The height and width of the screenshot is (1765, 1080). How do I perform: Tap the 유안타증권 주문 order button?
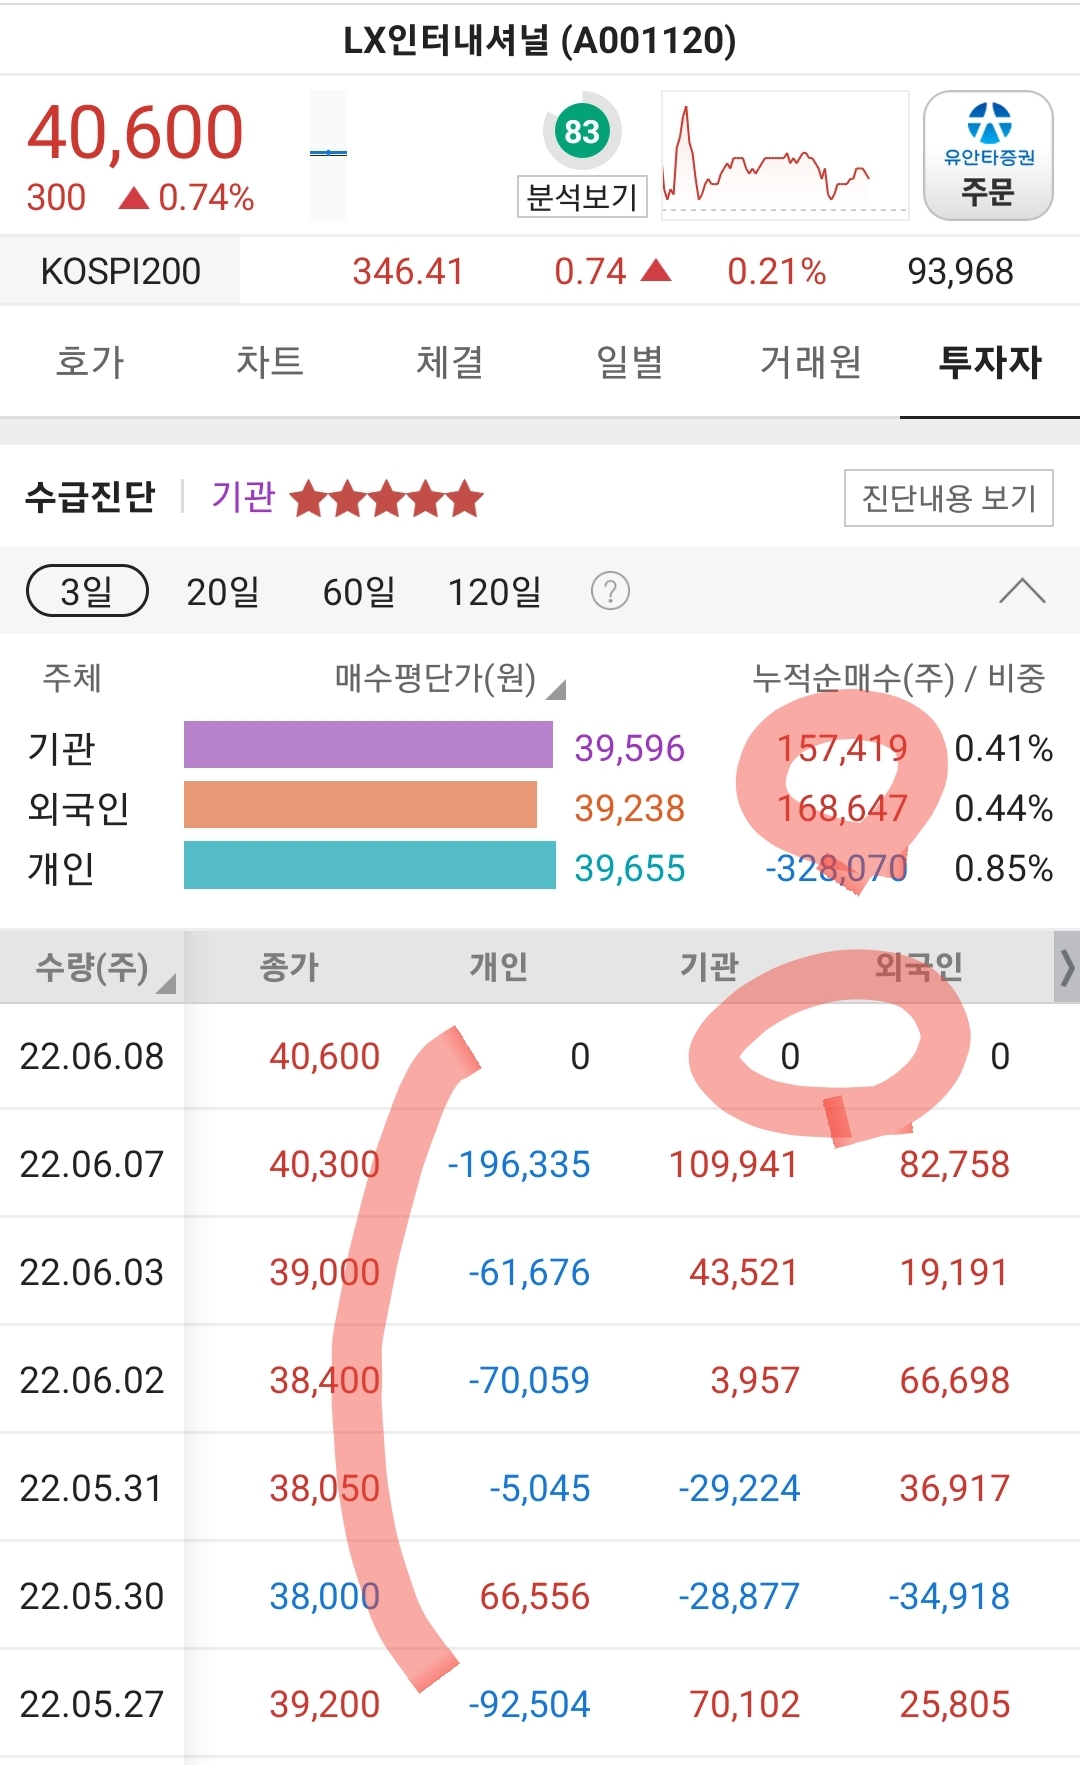(988, 155)
